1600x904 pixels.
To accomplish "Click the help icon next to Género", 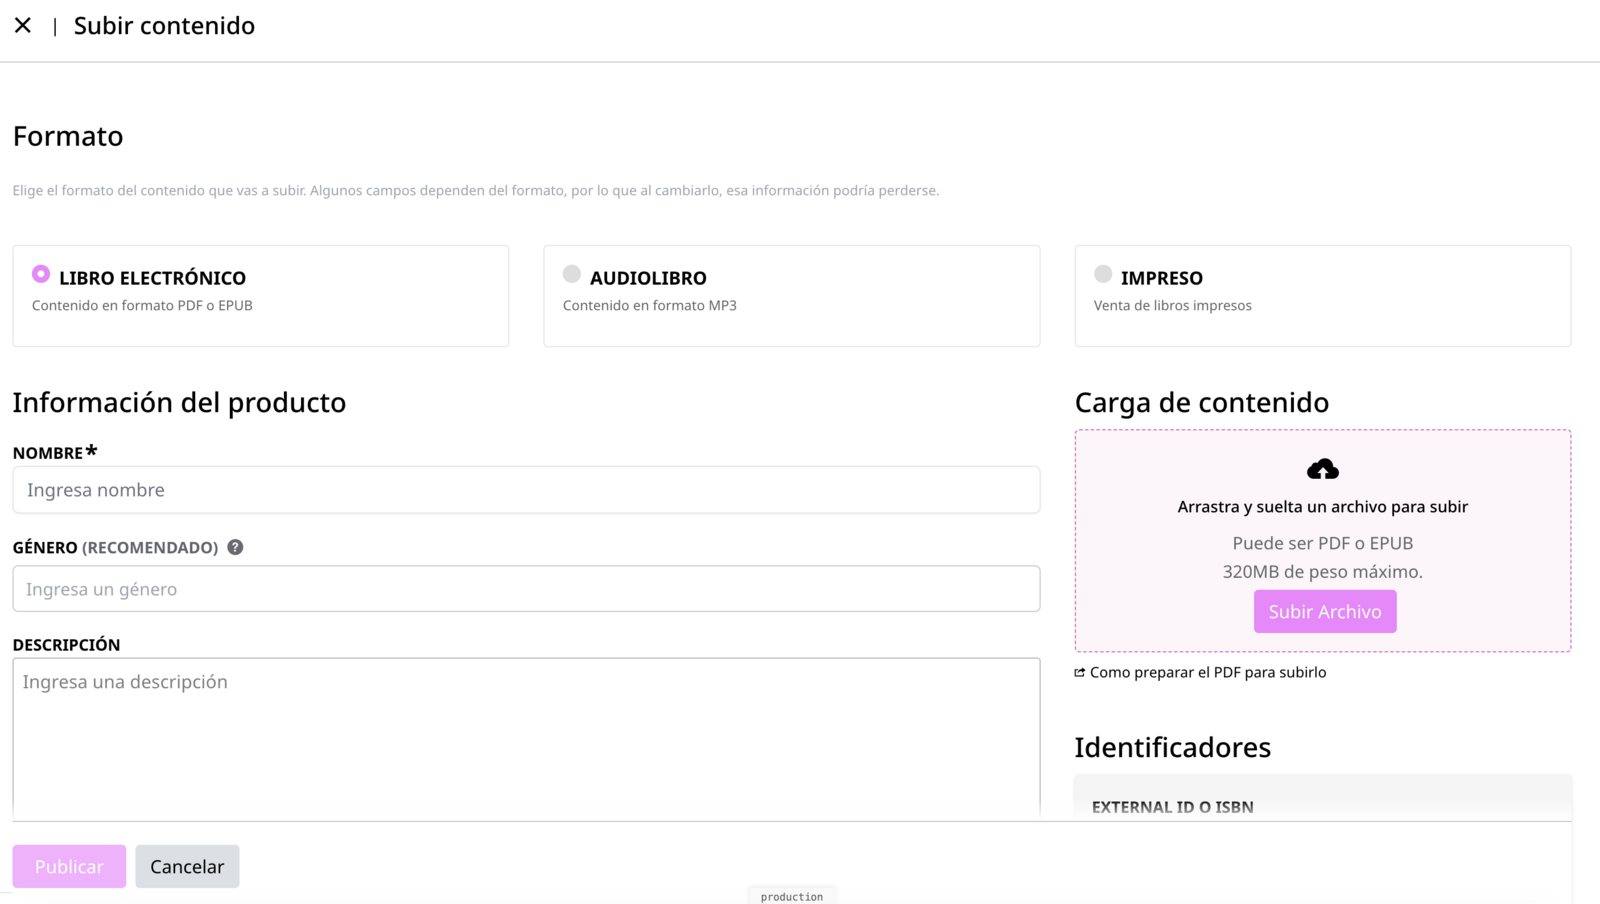I will (235, 547).
